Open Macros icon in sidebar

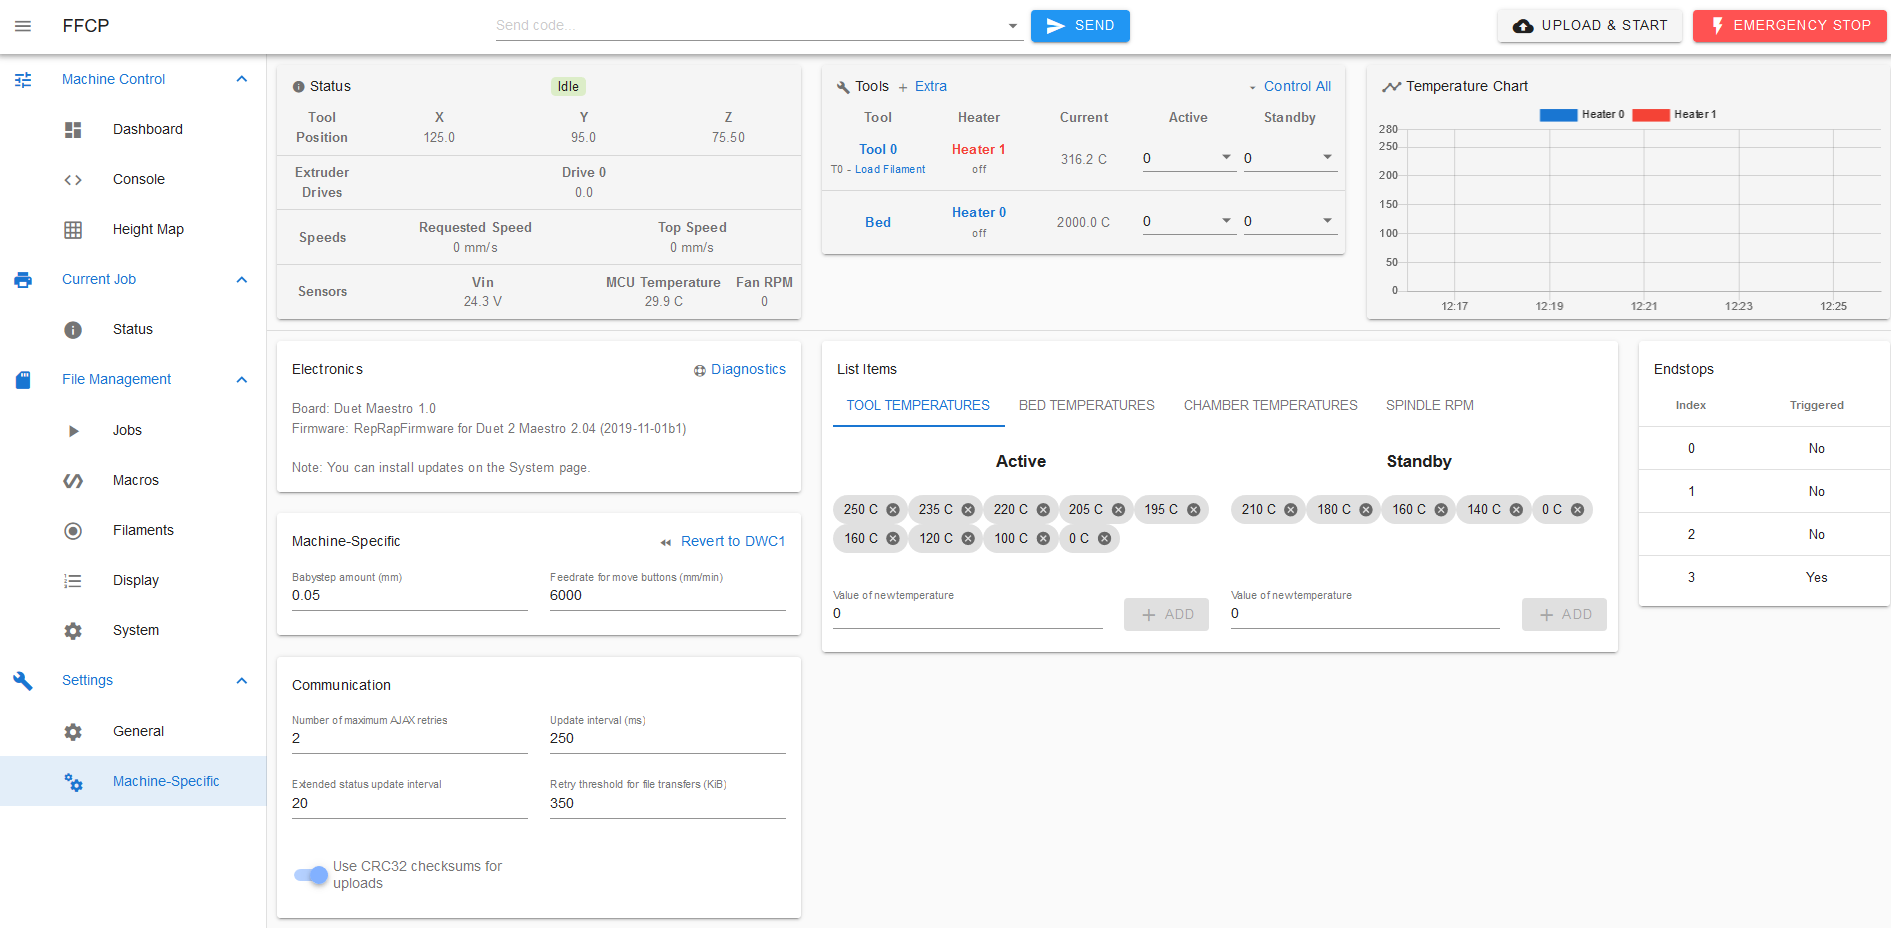[73, 481]
